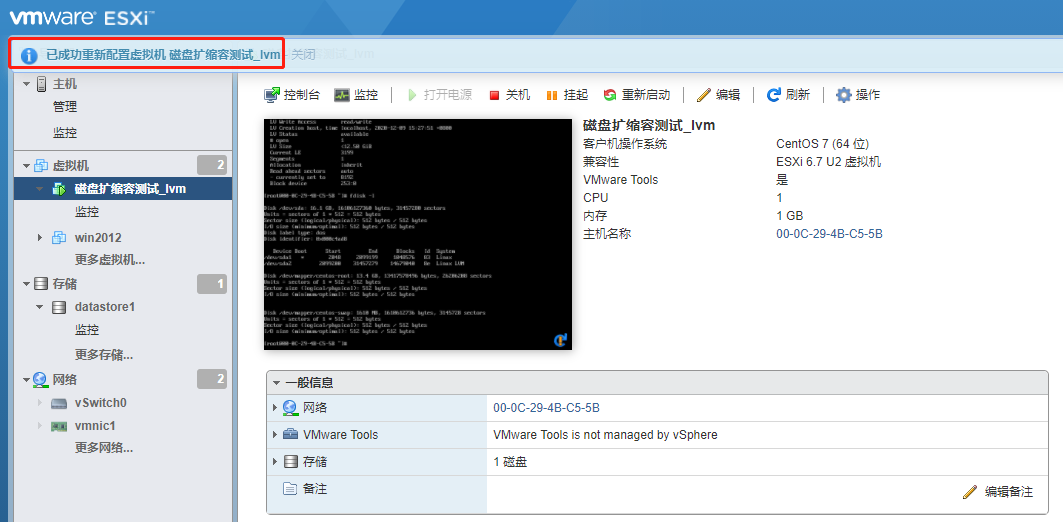Image resolution: width=1063 pixels, height=522 pixels.
Task: Select 磁盘扩缩容测试_lvm in navigator
Action: coord(130,189)
